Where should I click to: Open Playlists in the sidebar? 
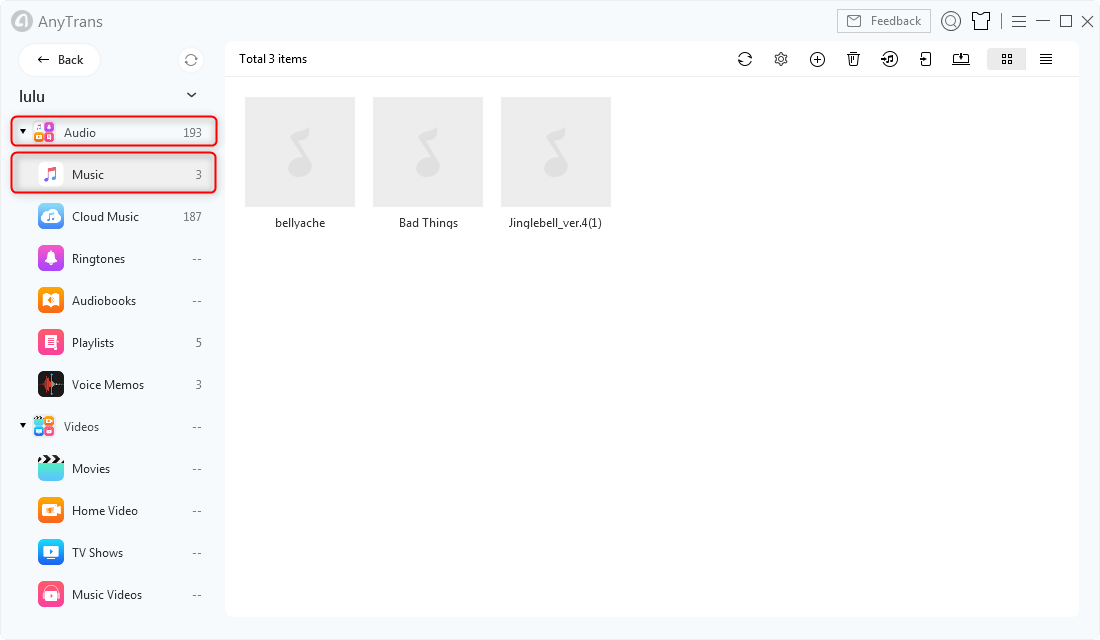pos(114,343)
